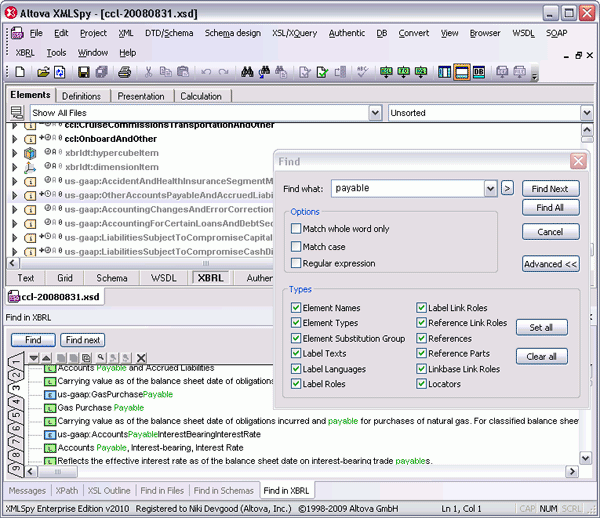Click the XSL transformation icon
Viewport: 600px width, 518px height.
[x=386, y=72]
